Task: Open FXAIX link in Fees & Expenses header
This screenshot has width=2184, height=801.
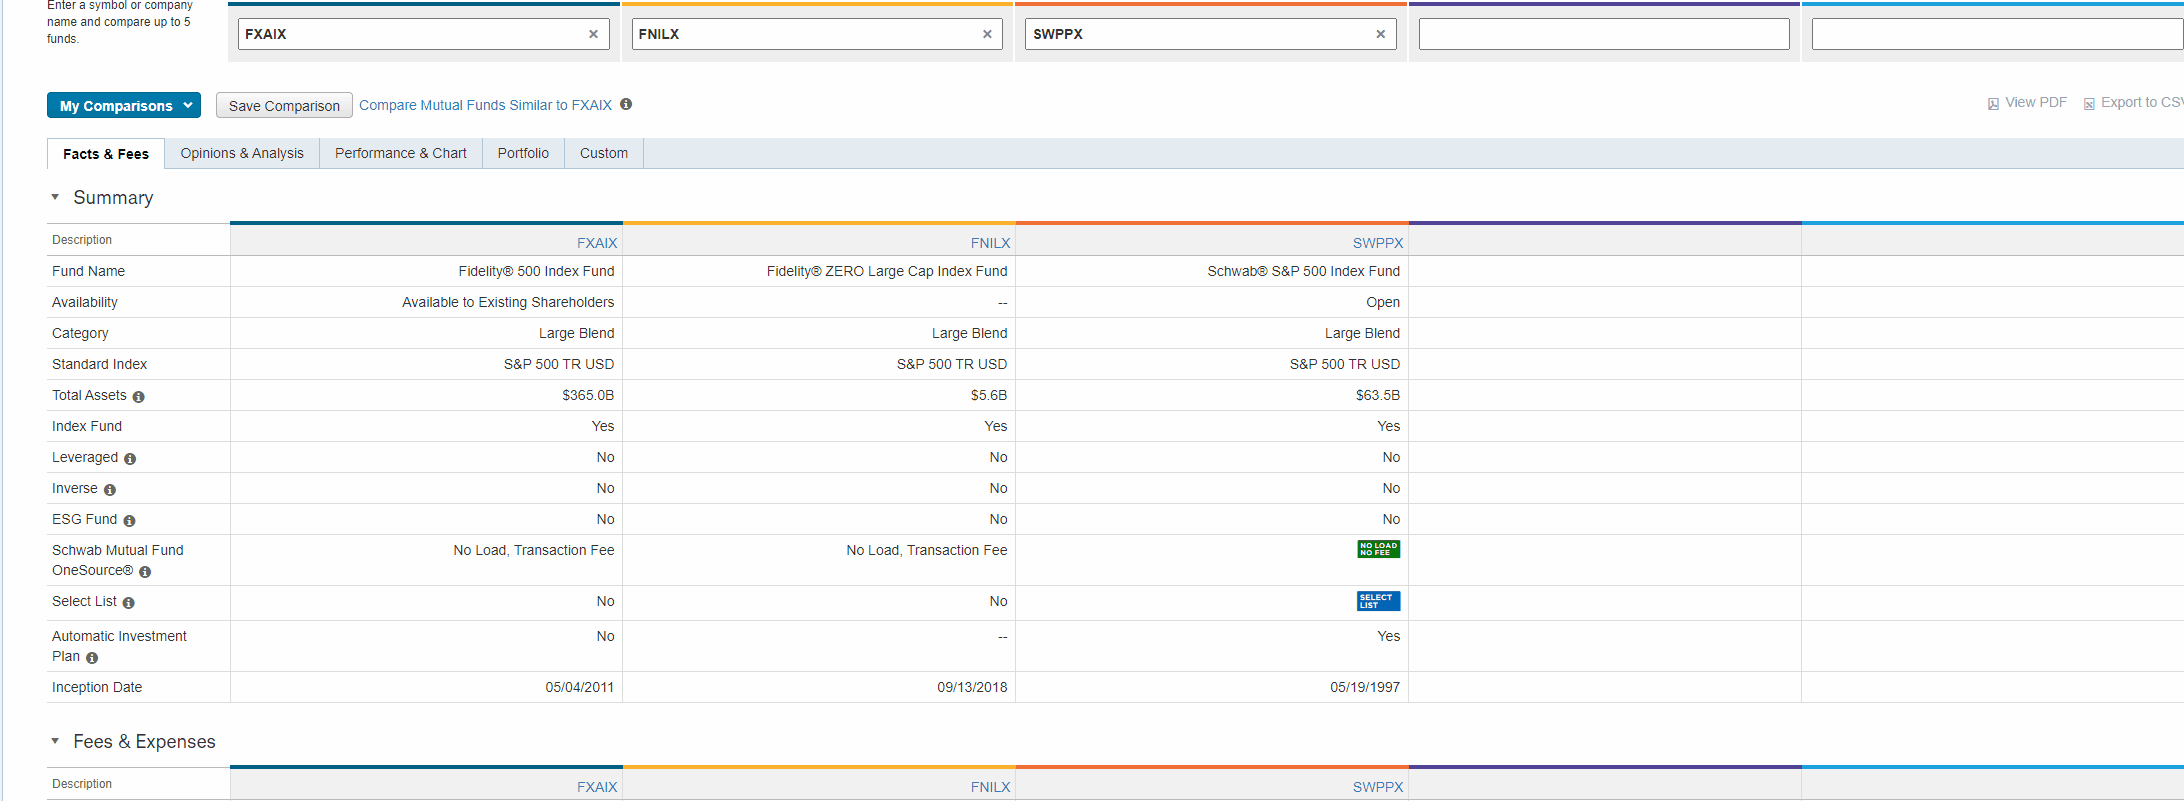Action: click(597, 787)
